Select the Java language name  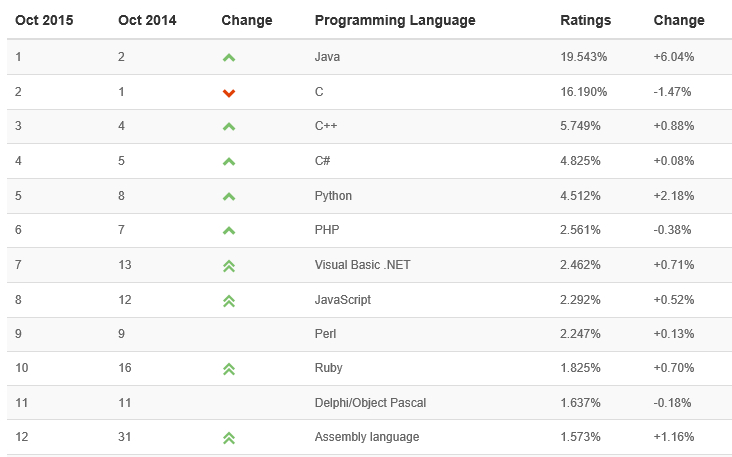[327, 57]
